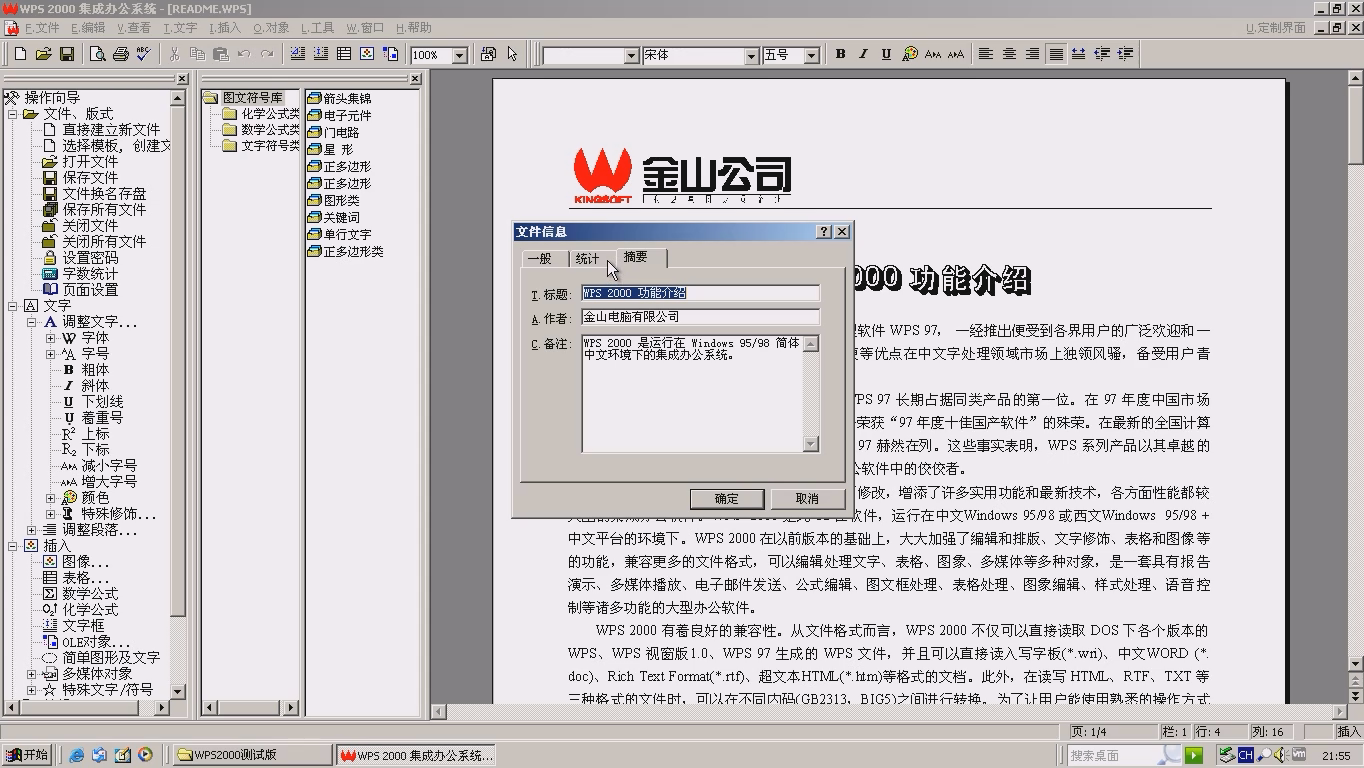The width and height of the screenshot is (1364, 768).
Task: Expand the 多媒体对象 tree node
Action: click(32, 674)
